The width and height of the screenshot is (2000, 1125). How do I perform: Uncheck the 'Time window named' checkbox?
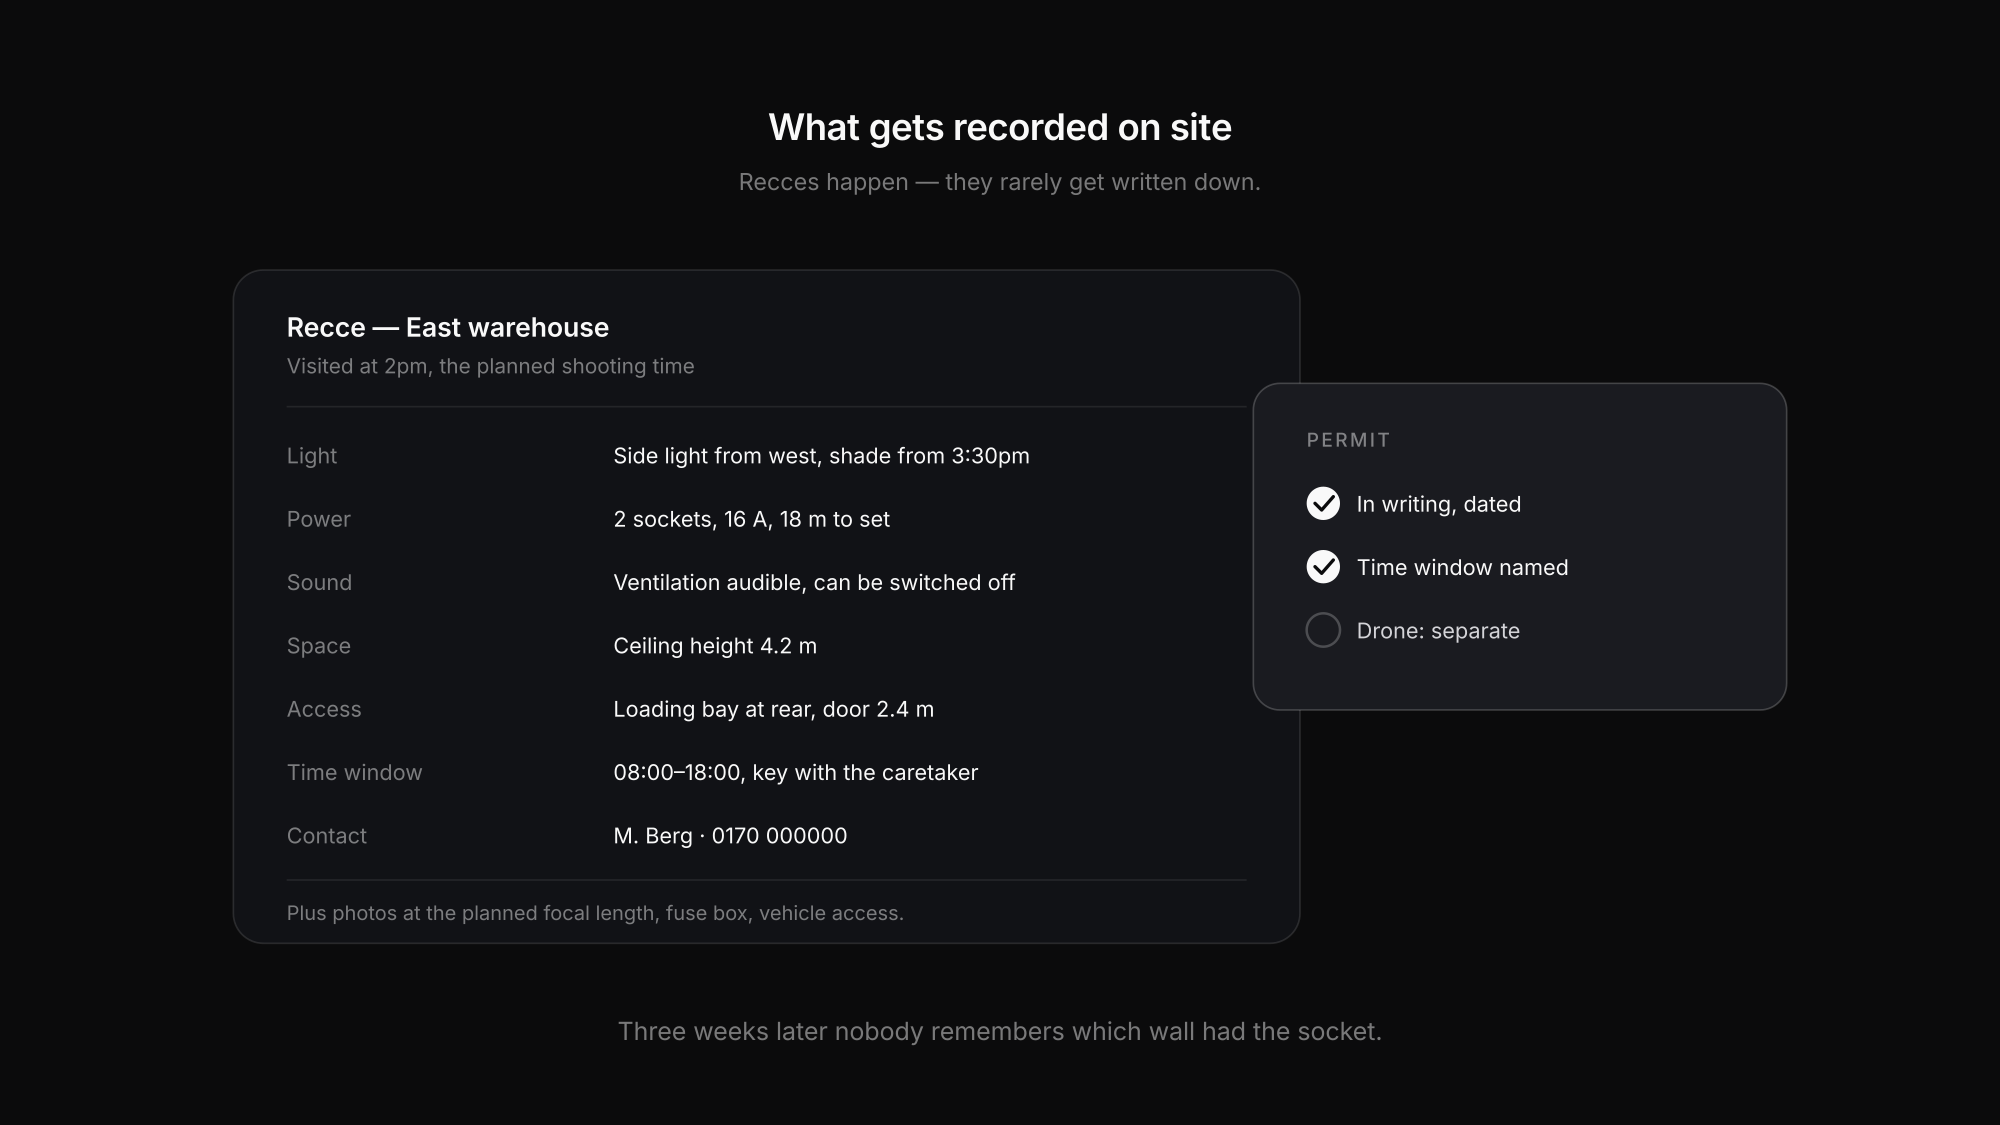click(1323, 567)
